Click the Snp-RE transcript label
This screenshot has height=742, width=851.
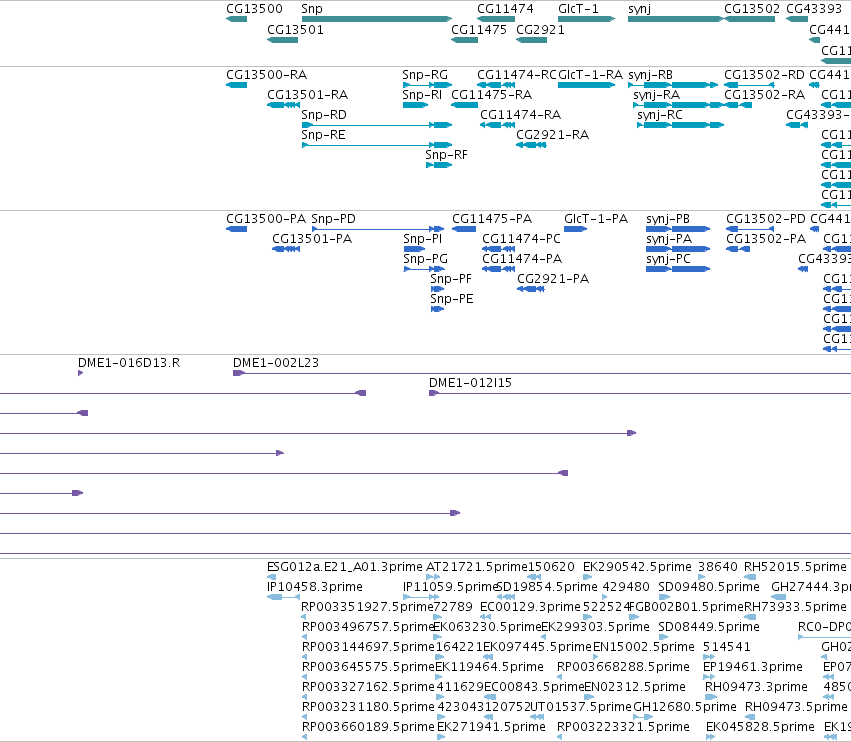pyautogui.click(x=323, y=135)
